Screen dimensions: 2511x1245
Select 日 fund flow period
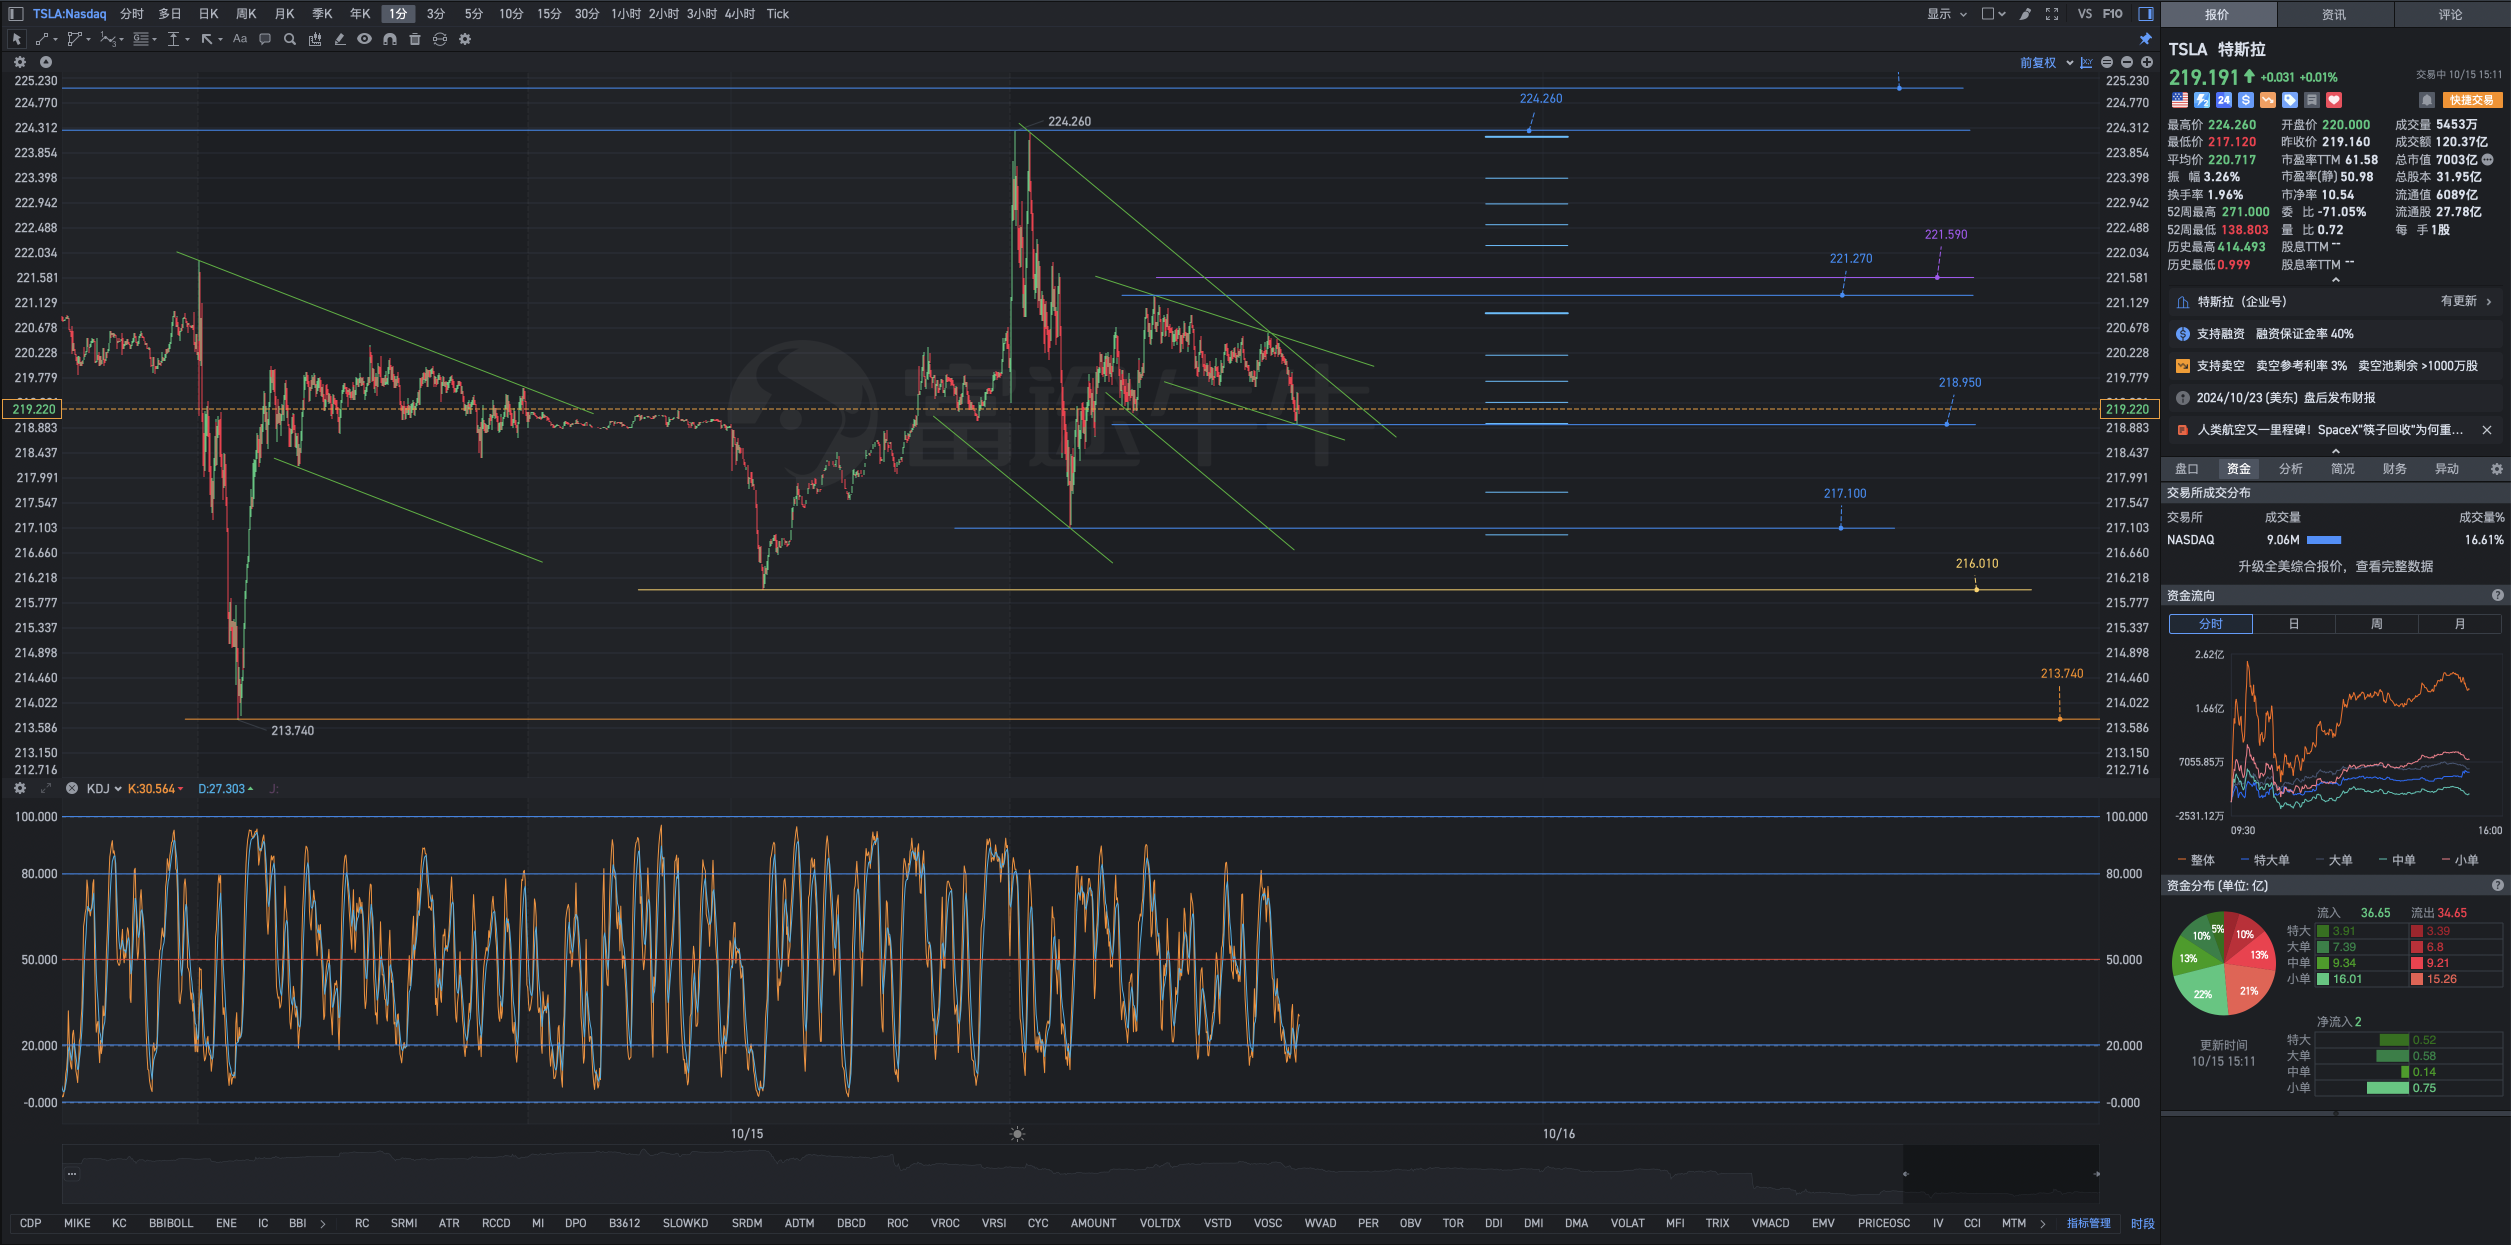[2294, 624]
